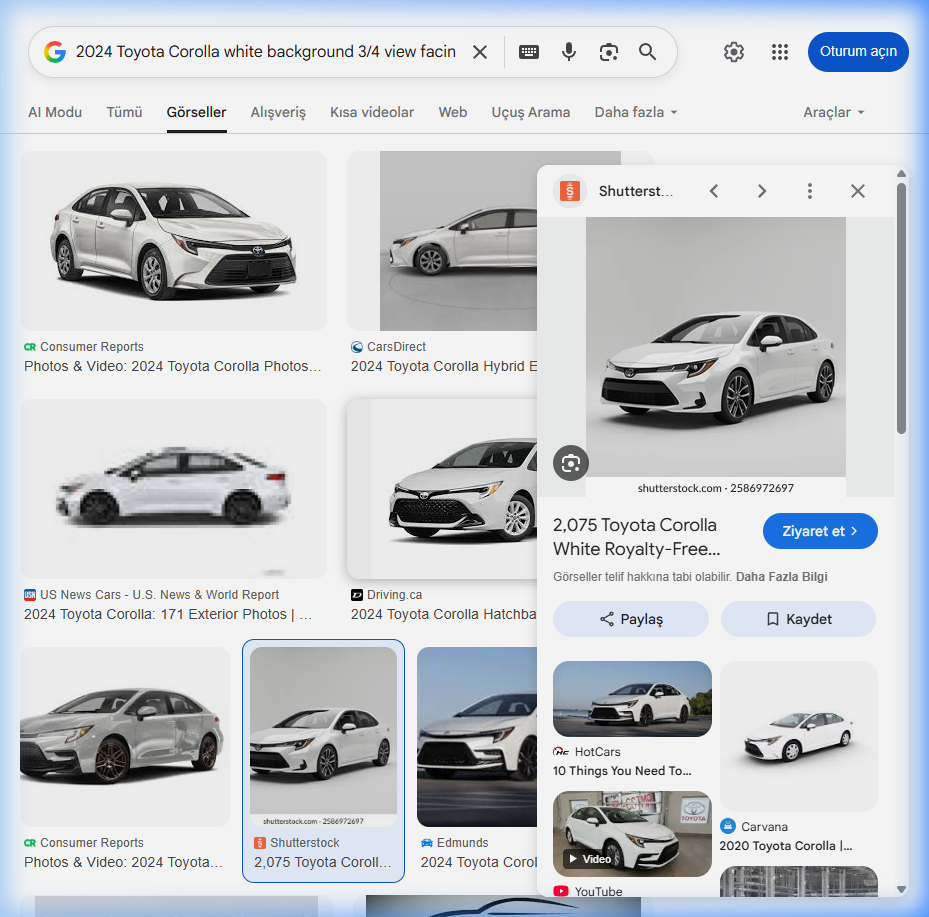Open the Carvana 2020 Corolla related image
Viewport: 929px width, 917px height.
799,736
